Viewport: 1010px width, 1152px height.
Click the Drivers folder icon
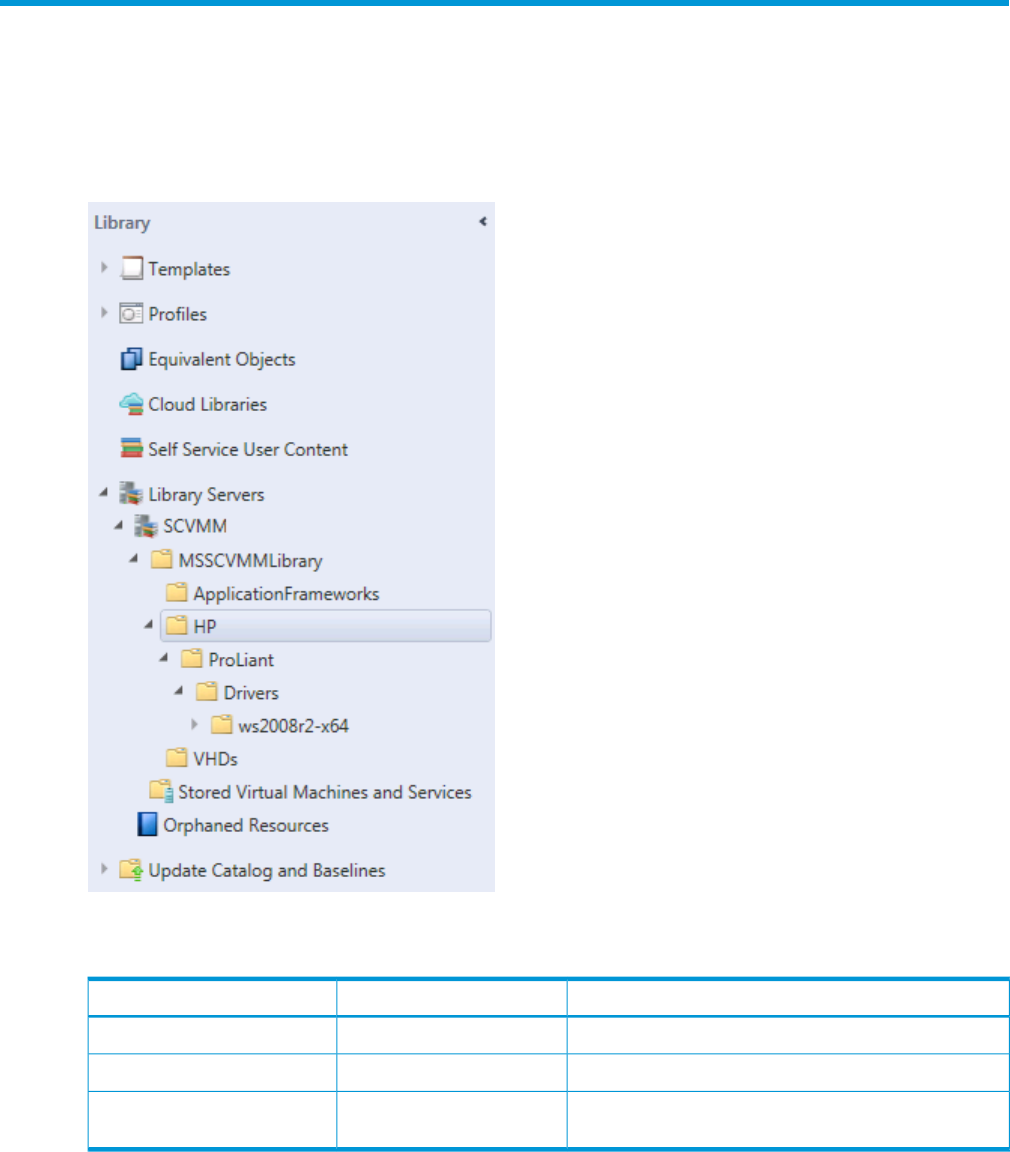206,691
